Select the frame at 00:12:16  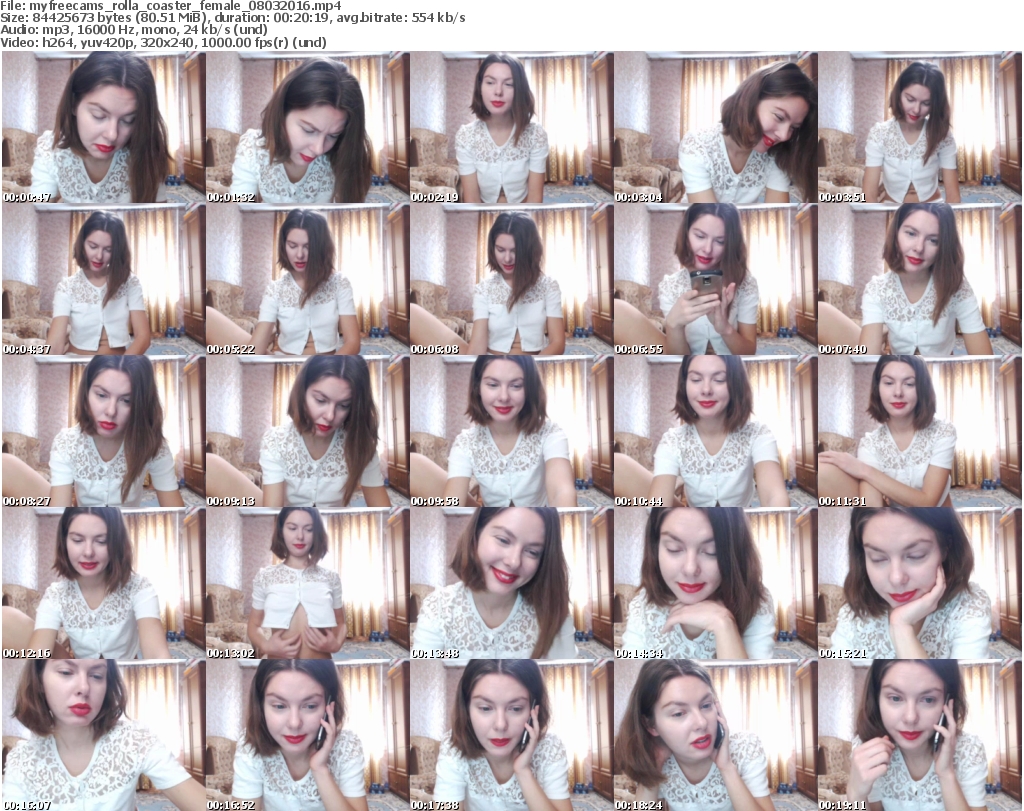tap(103, 584)
